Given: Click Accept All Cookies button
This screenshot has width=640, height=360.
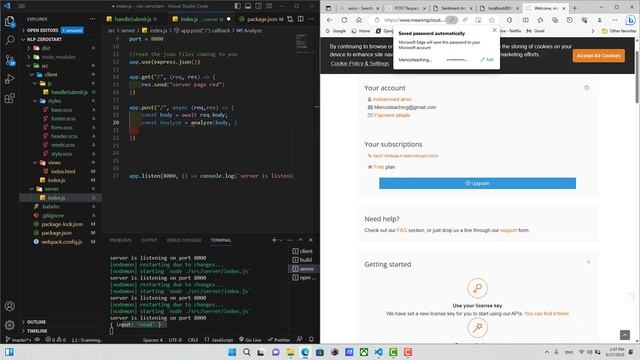Looking at the screenshot, I should [x=598, y=56].
